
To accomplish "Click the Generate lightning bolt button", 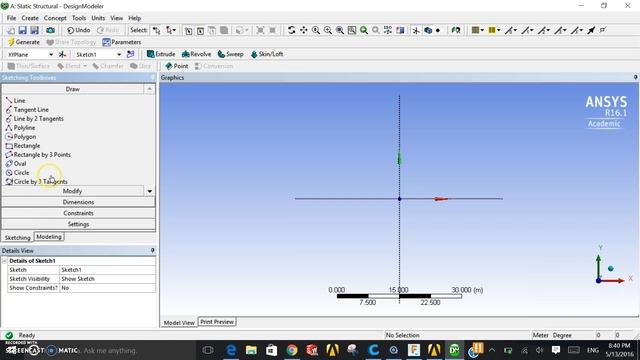I will (x=24, y=42).
